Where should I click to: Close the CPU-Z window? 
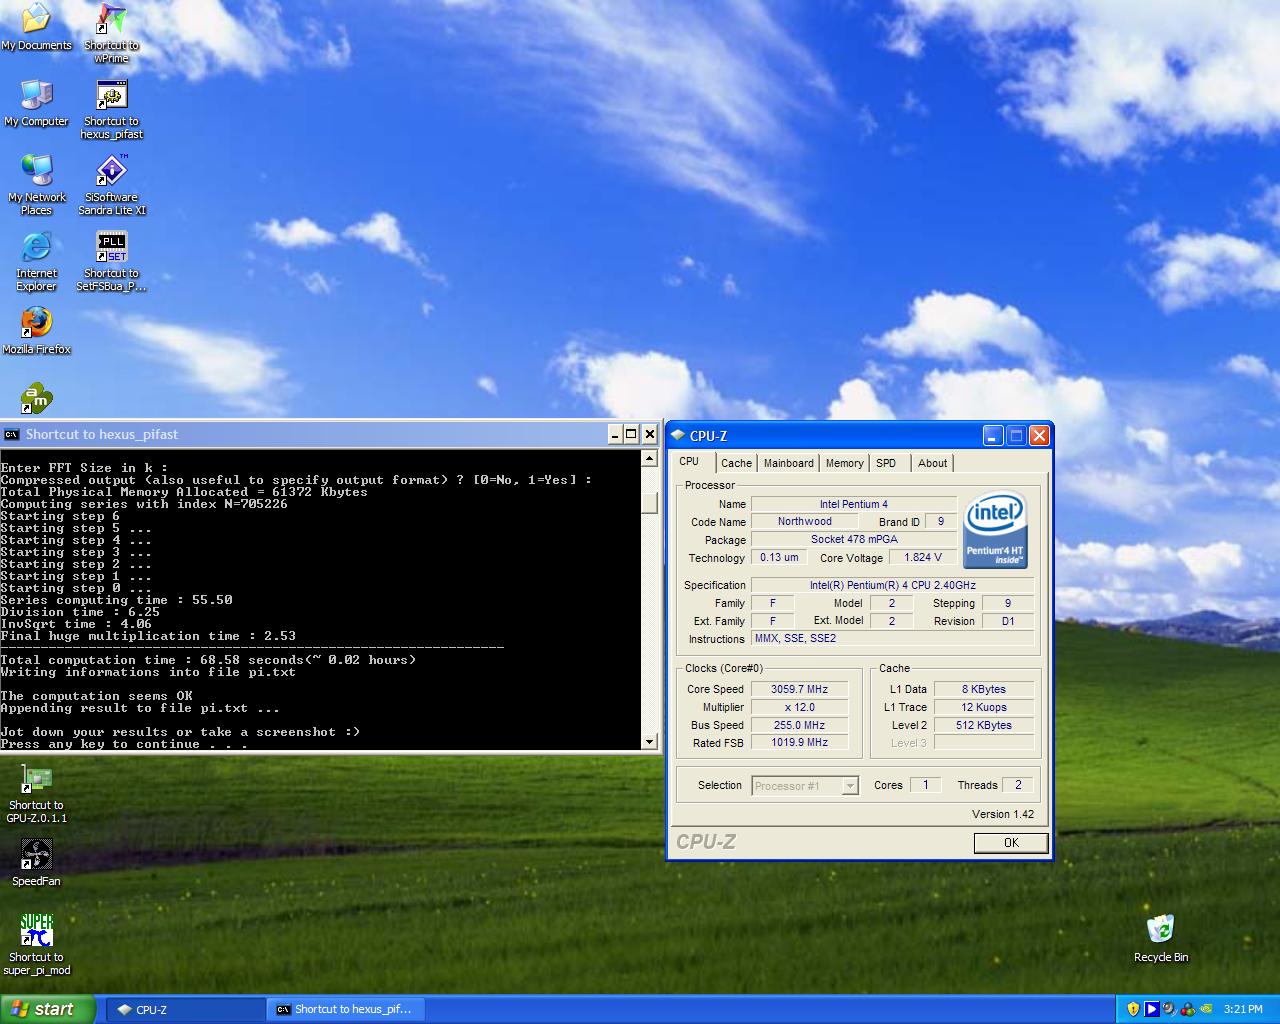tap(1039, 435)
